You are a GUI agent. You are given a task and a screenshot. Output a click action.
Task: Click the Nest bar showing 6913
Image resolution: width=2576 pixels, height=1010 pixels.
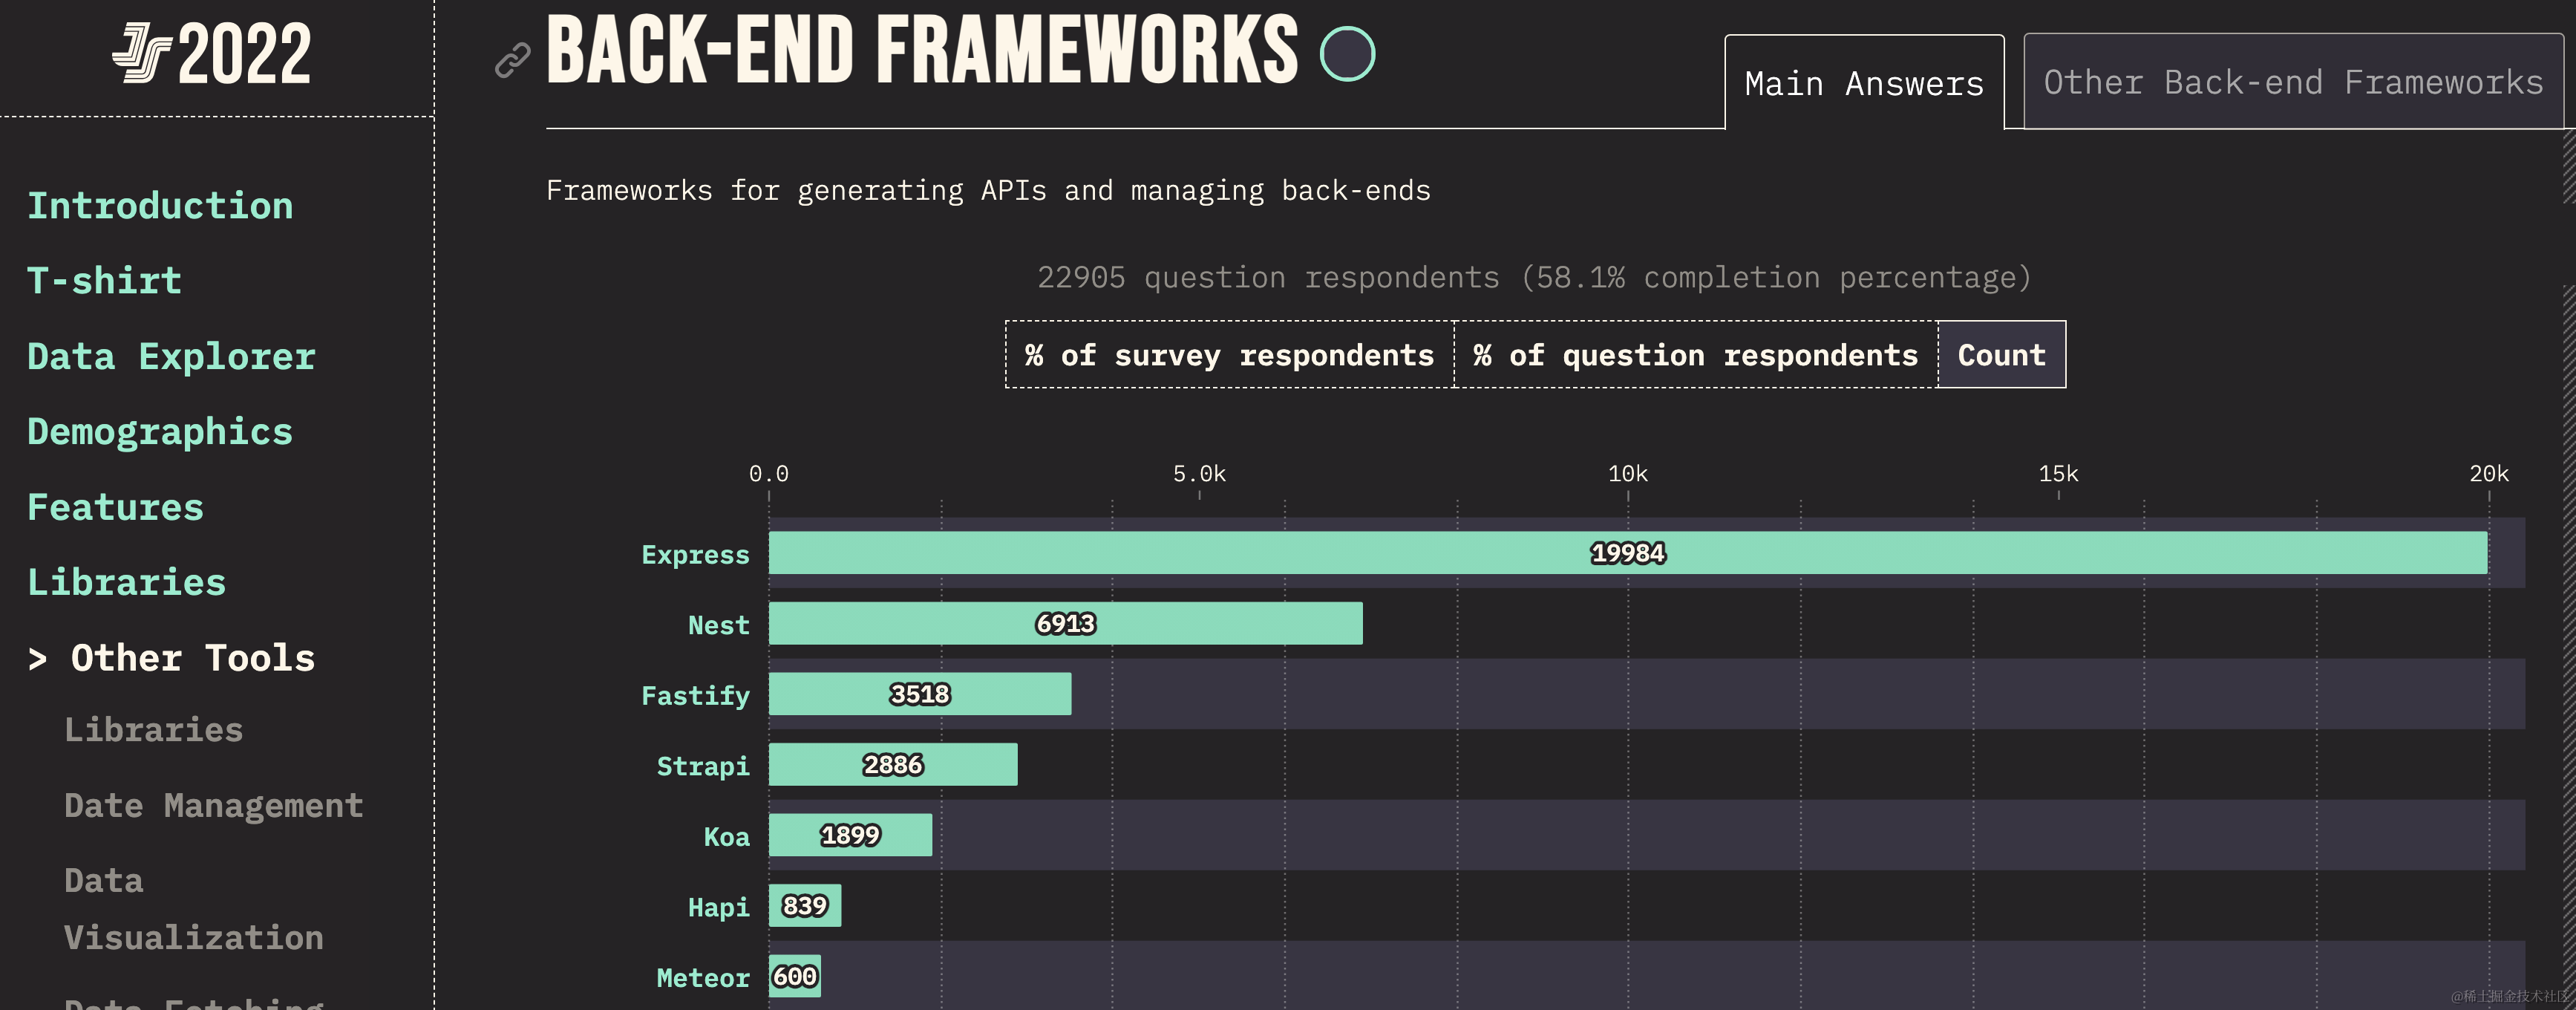point(1065,624)
